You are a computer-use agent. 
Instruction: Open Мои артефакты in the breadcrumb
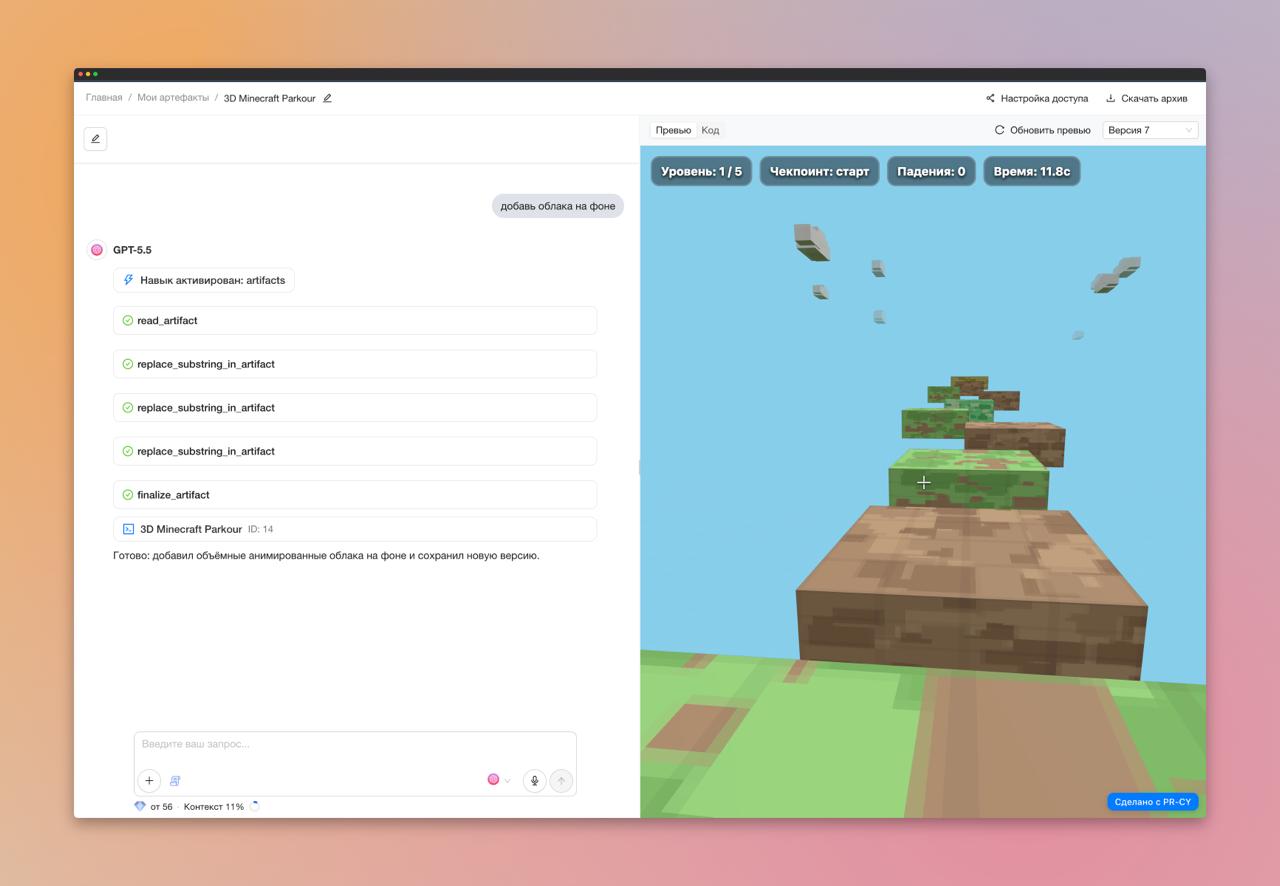pyautogui.click(x=173, y=98)
